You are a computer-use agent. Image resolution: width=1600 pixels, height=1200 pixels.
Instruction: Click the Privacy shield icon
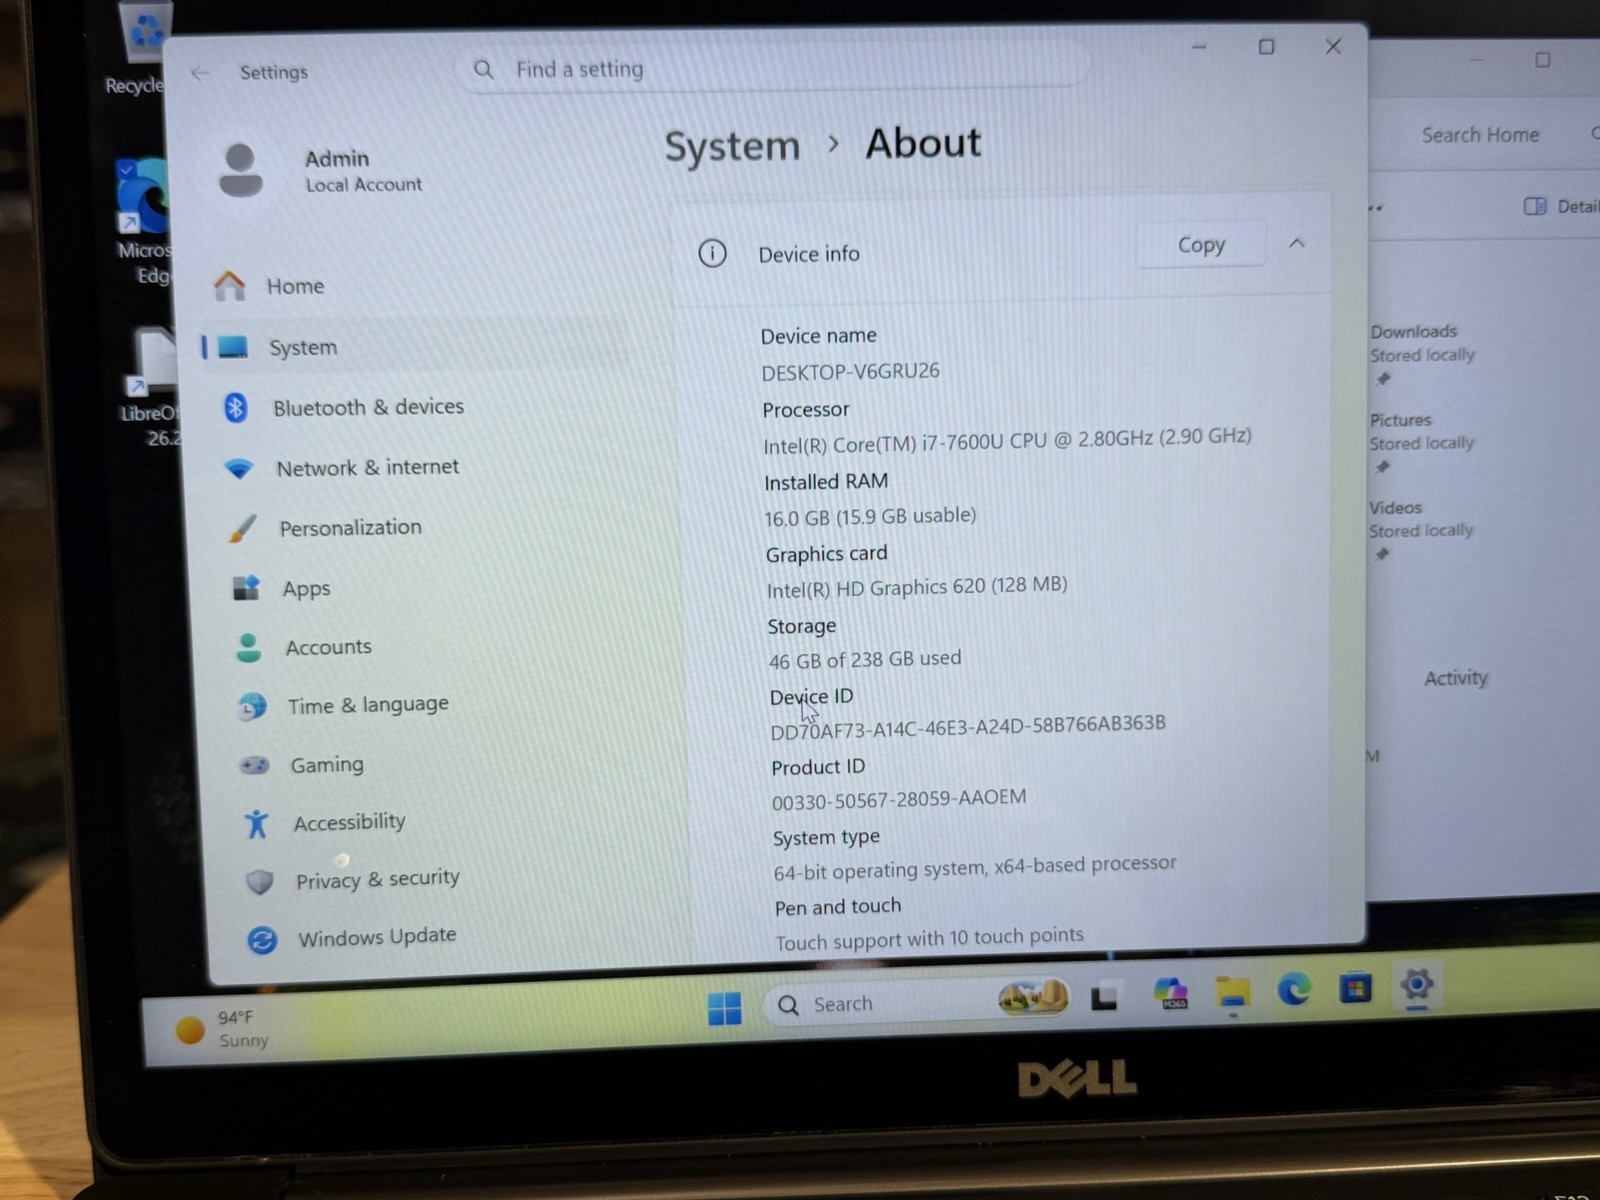[x=259, y=881]
